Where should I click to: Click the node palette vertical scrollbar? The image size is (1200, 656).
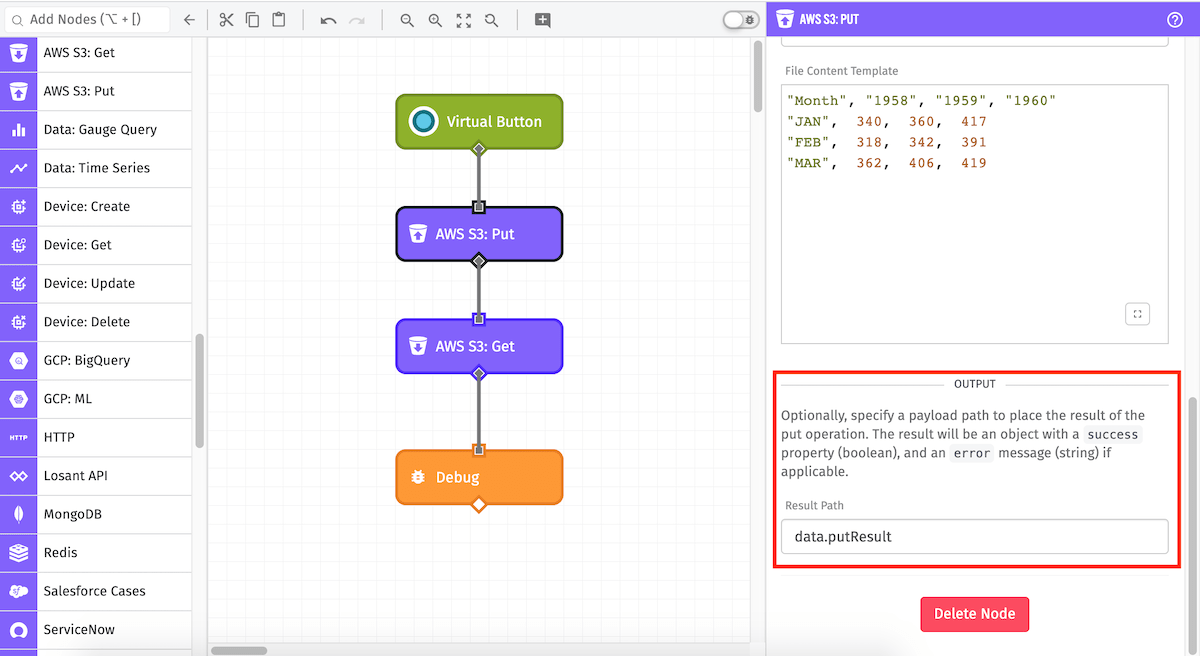[x=200, y=390]
